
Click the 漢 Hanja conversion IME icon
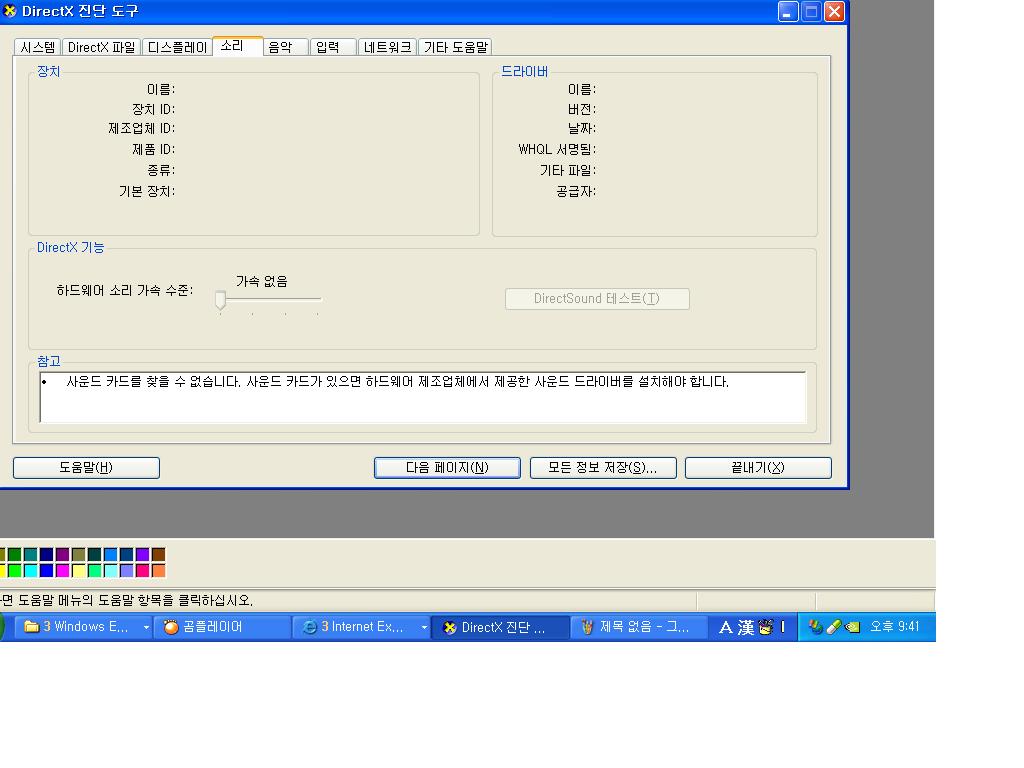[746, 628]
